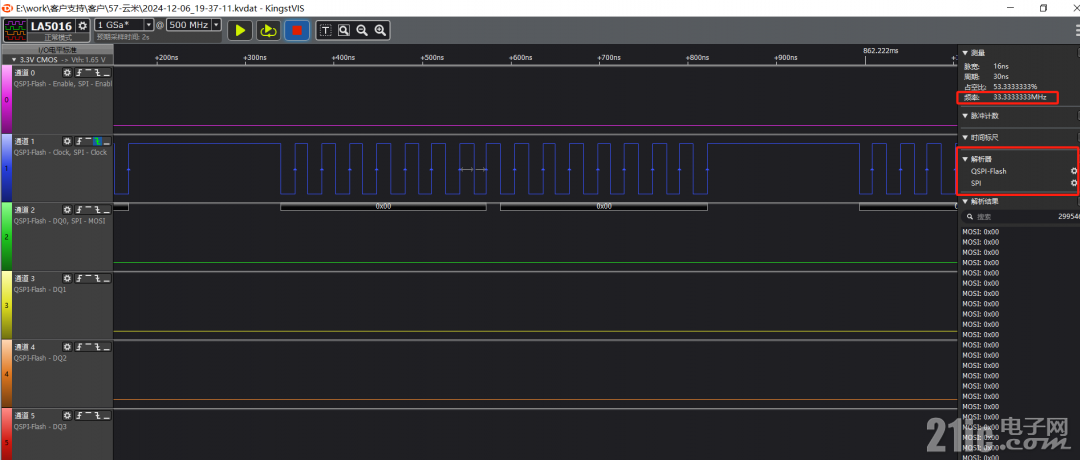This screenshot has width=1080, height=460.
Task: Open channel 2 settings gear
Action: (x=68, y=209)
